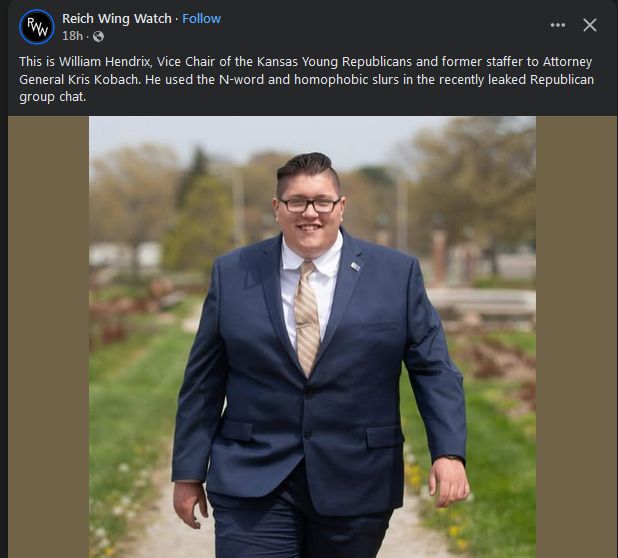Click the jacket's front button in photo
This screenshot has height=558, width=618.
pos(308,435)
